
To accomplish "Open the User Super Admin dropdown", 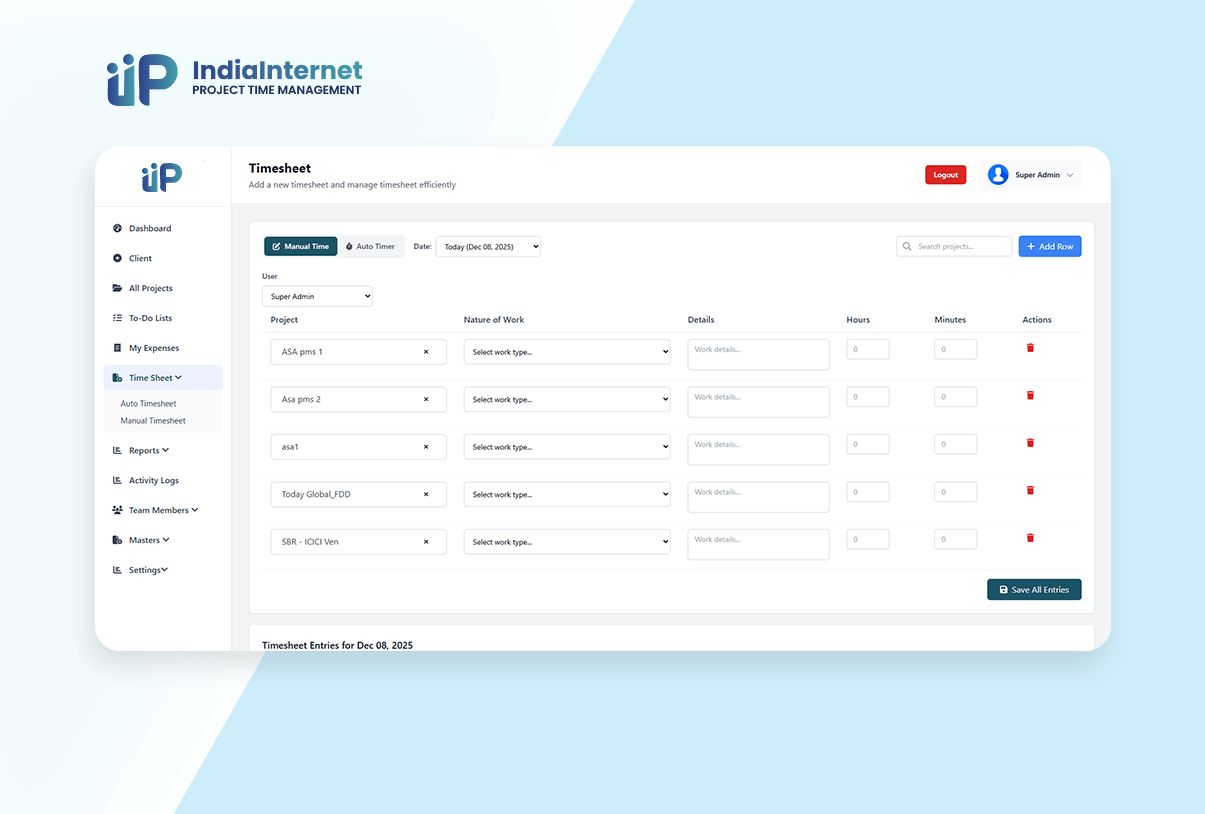I will pyautogui.click(x=317, y=296).
